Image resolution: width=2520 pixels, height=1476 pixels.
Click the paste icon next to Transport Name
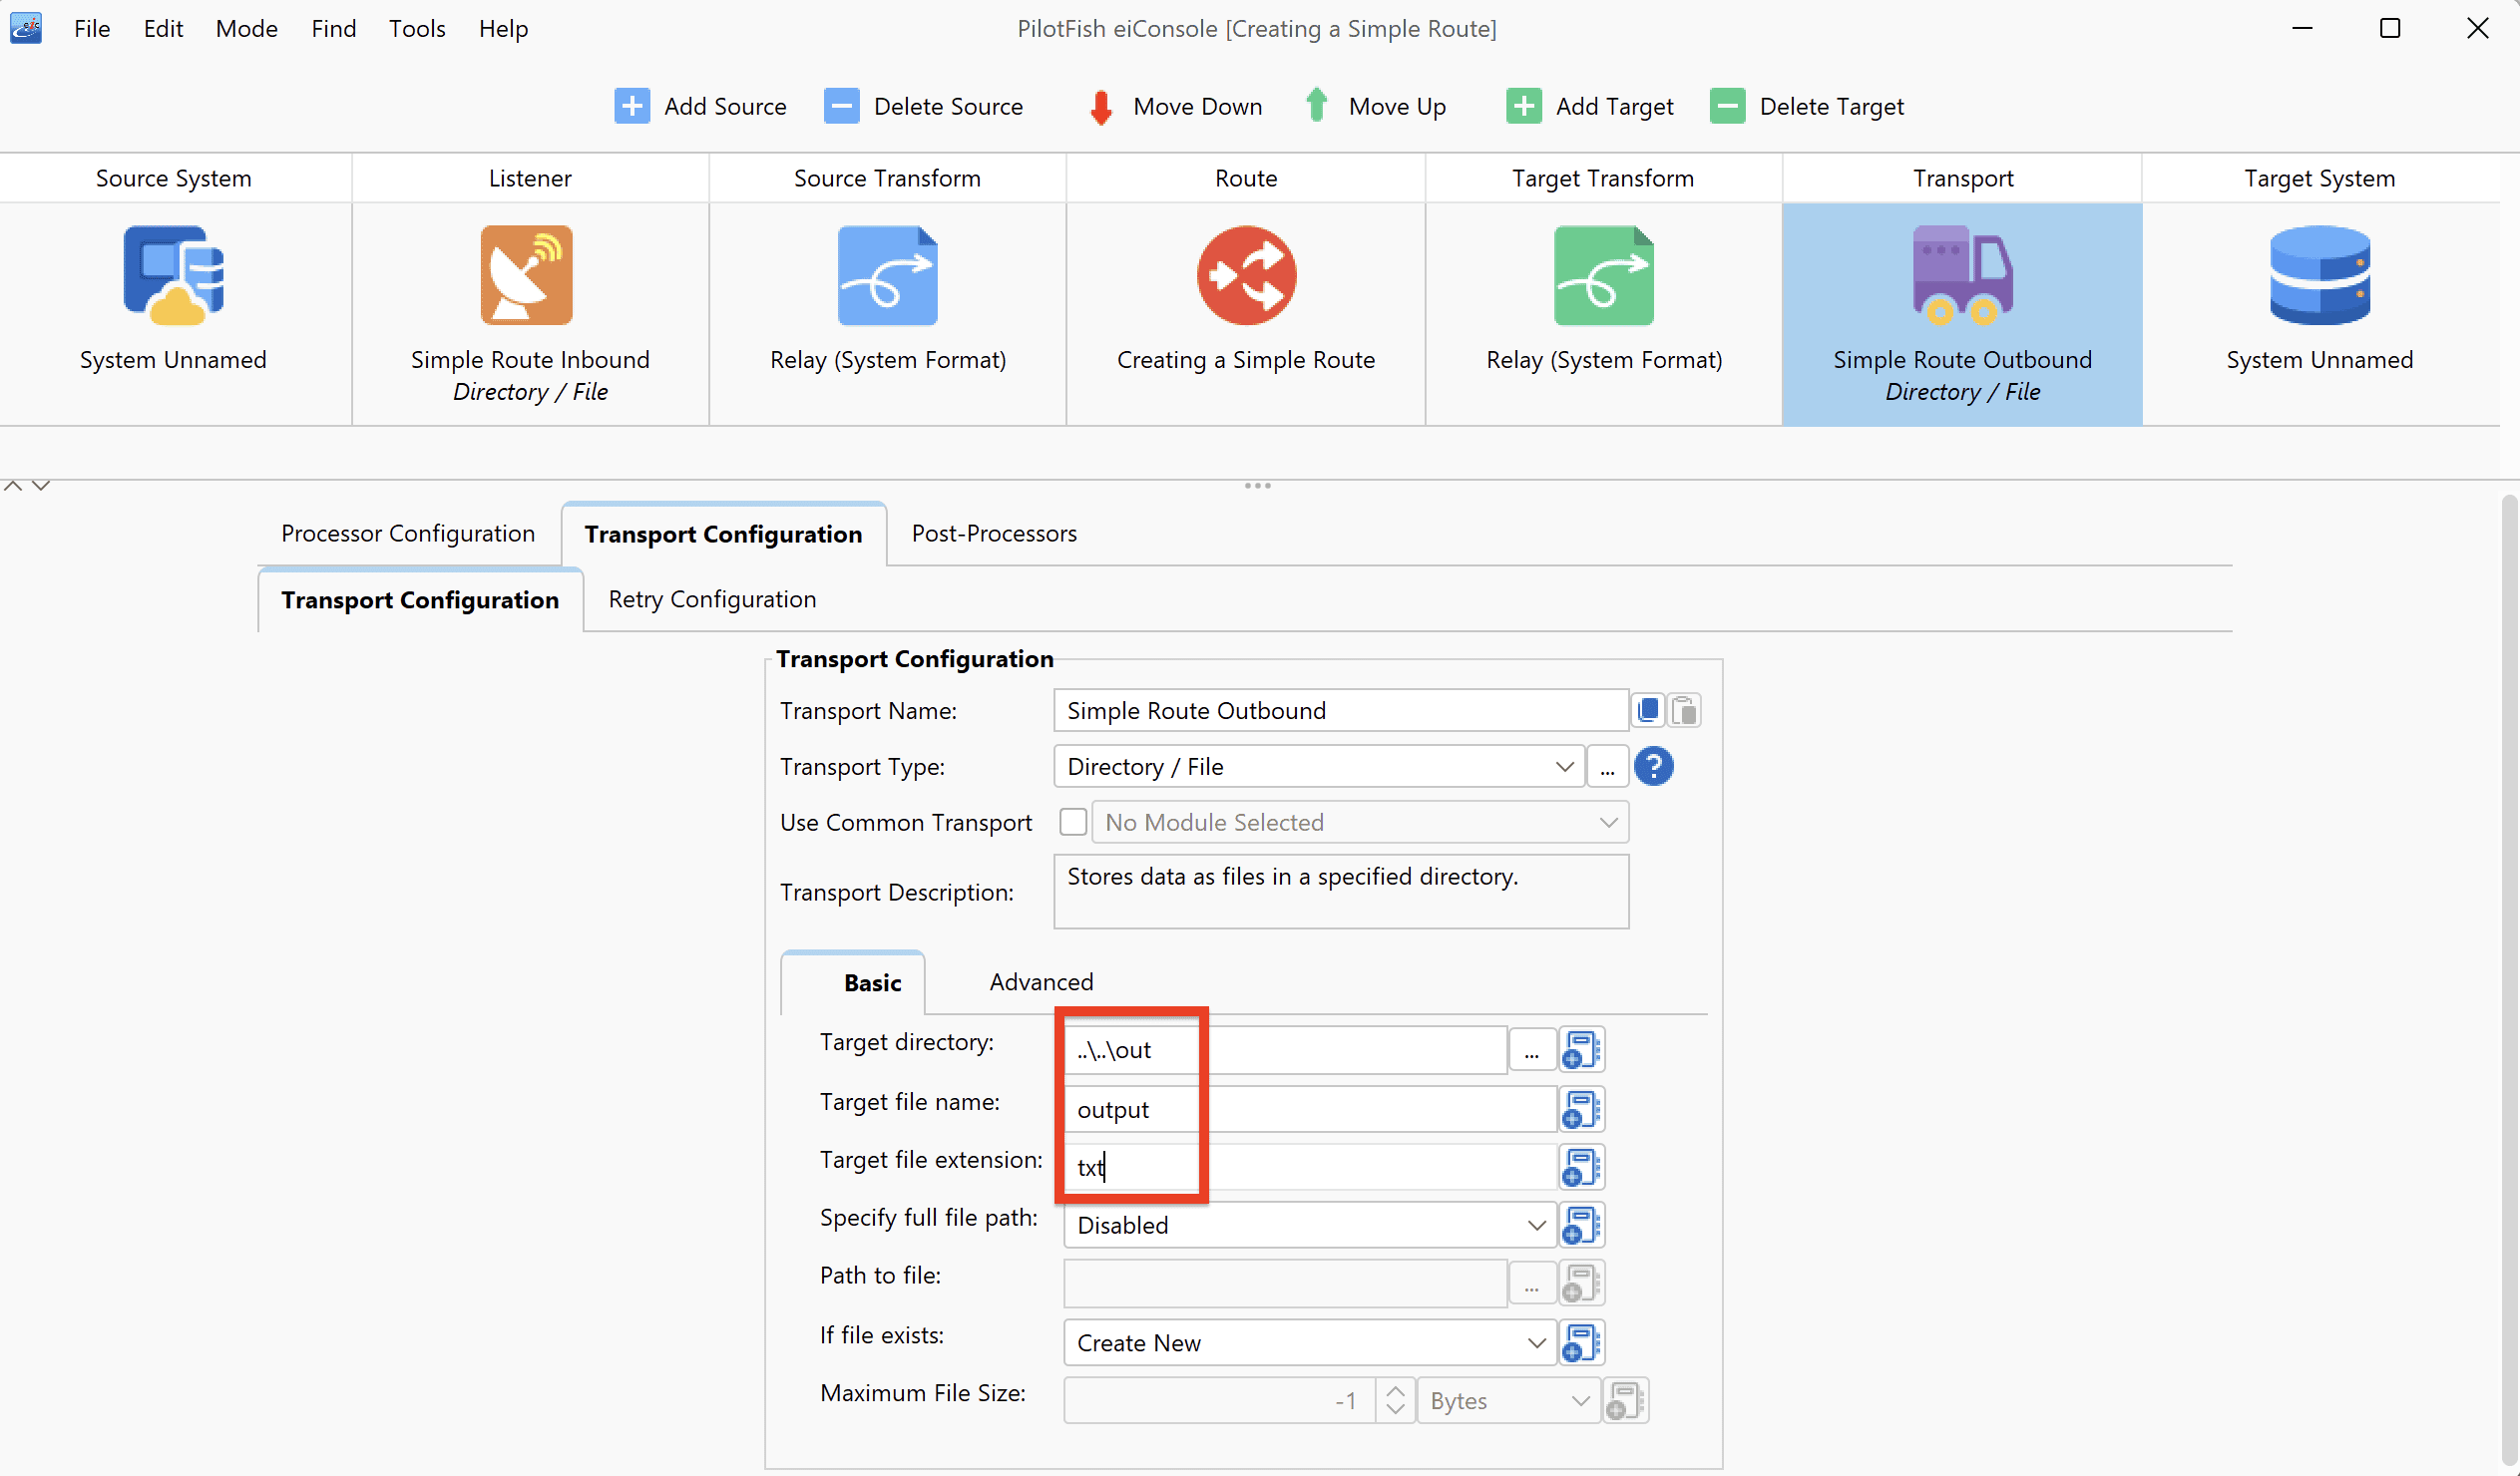click(x=1684, y=711)
